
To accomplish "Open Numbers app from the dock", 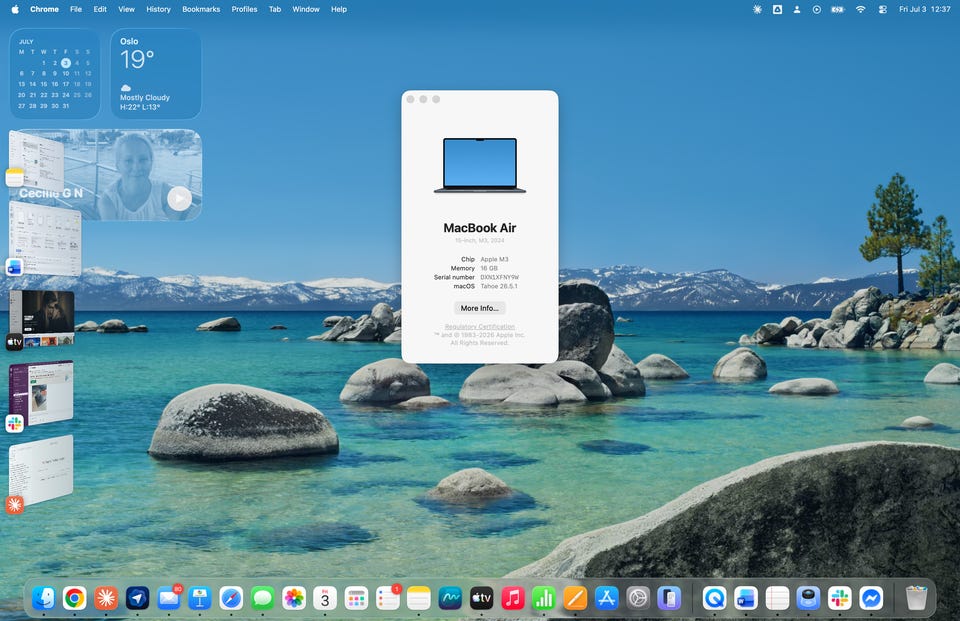I will coord(544,598).
